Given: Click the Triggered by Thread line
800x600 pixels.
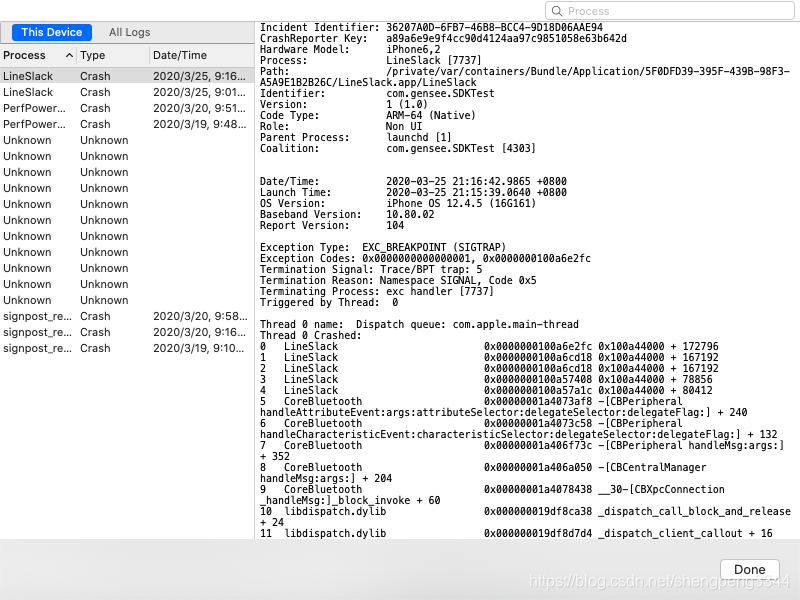Looking at the screenshot, I should click(x=329, y=302).
